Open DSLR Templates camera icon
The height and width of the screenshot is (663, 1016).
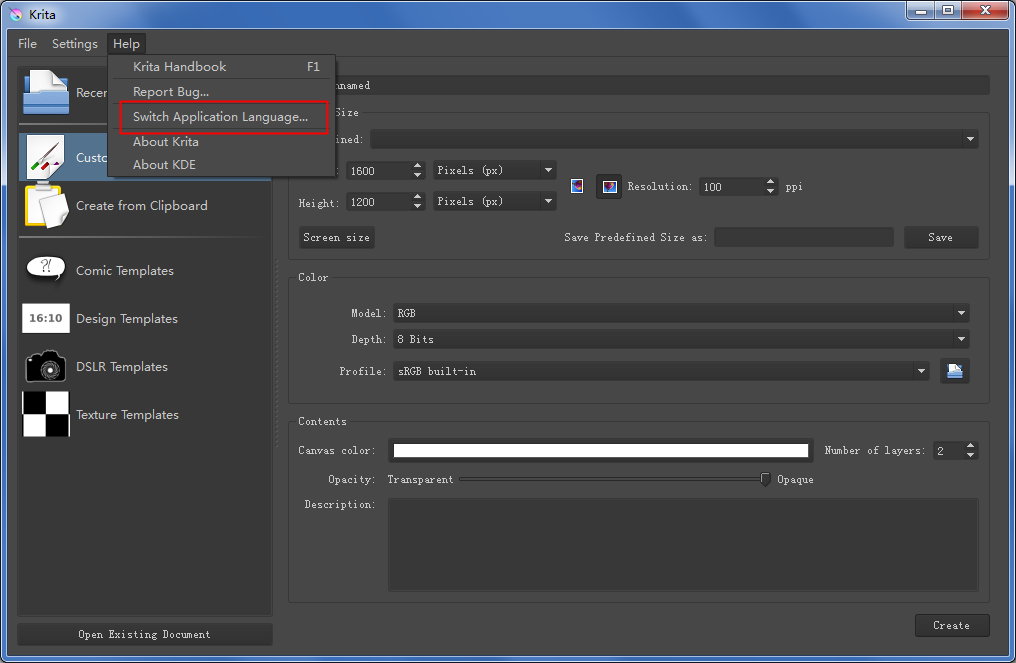[45, 367]
